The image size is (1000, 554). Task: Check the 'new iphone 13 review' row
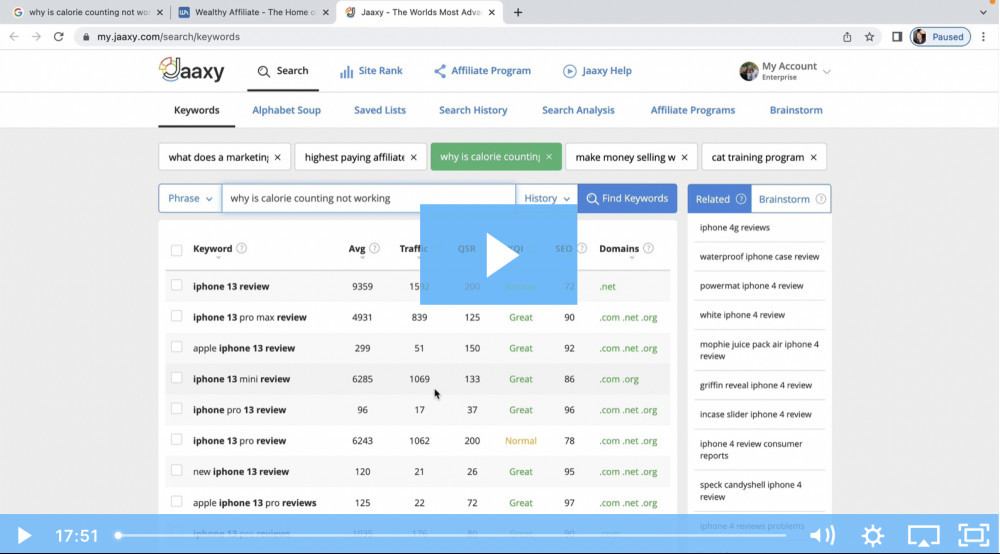177,470
